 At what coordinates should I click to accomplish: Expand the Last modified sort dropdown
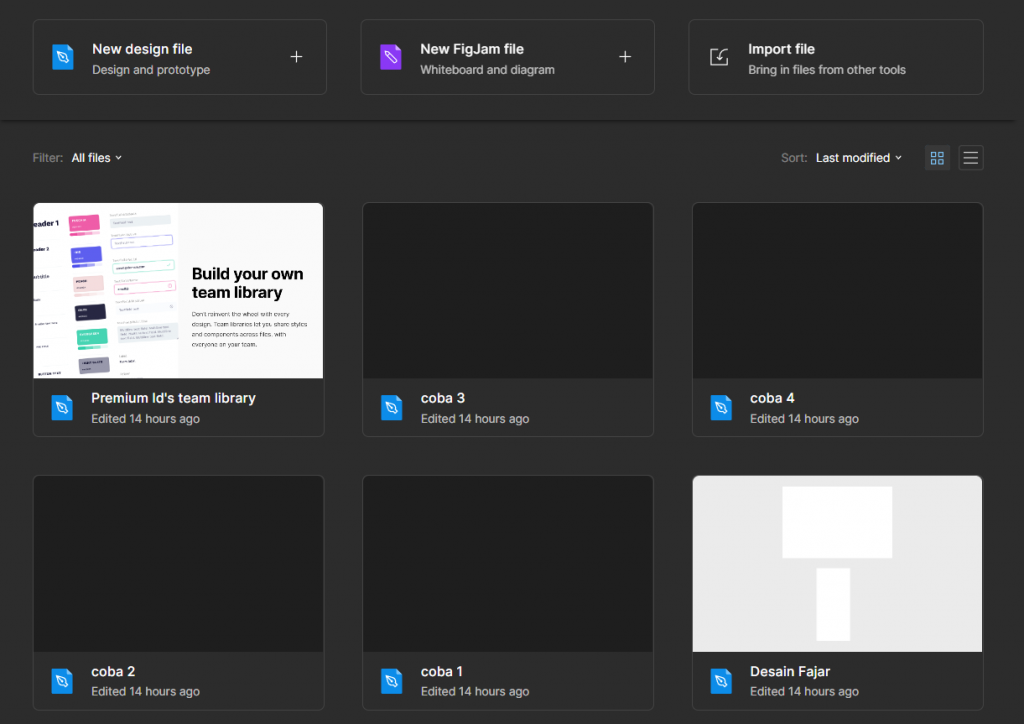[x=858, y=158]
